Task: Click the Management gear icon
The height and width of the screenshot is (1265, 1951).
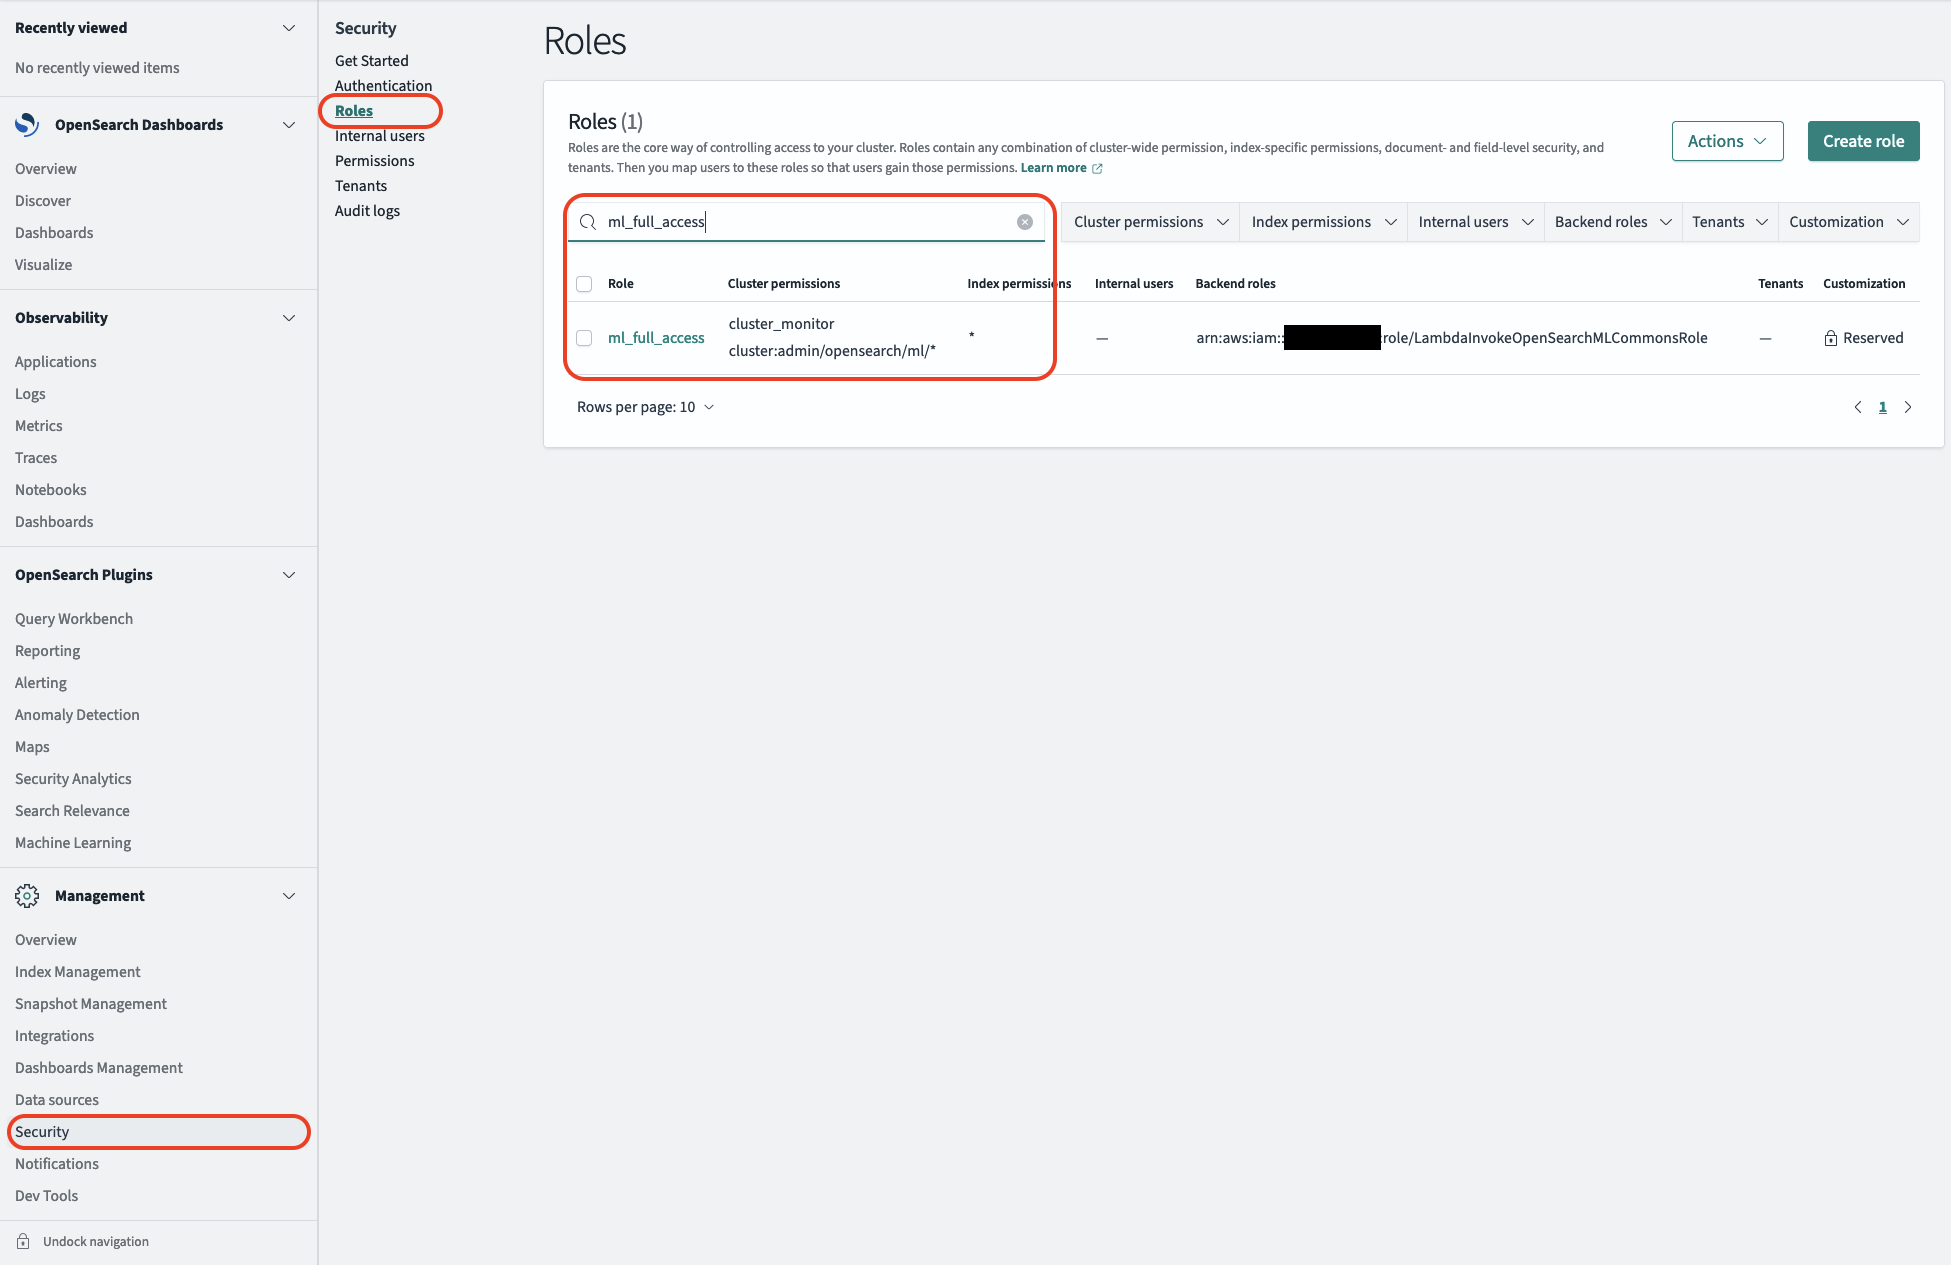Action: [27, 896]
